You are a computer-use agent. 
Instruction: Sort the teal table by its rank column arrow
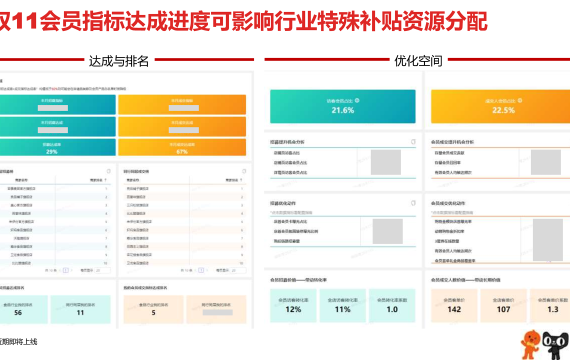pos(105,180)
